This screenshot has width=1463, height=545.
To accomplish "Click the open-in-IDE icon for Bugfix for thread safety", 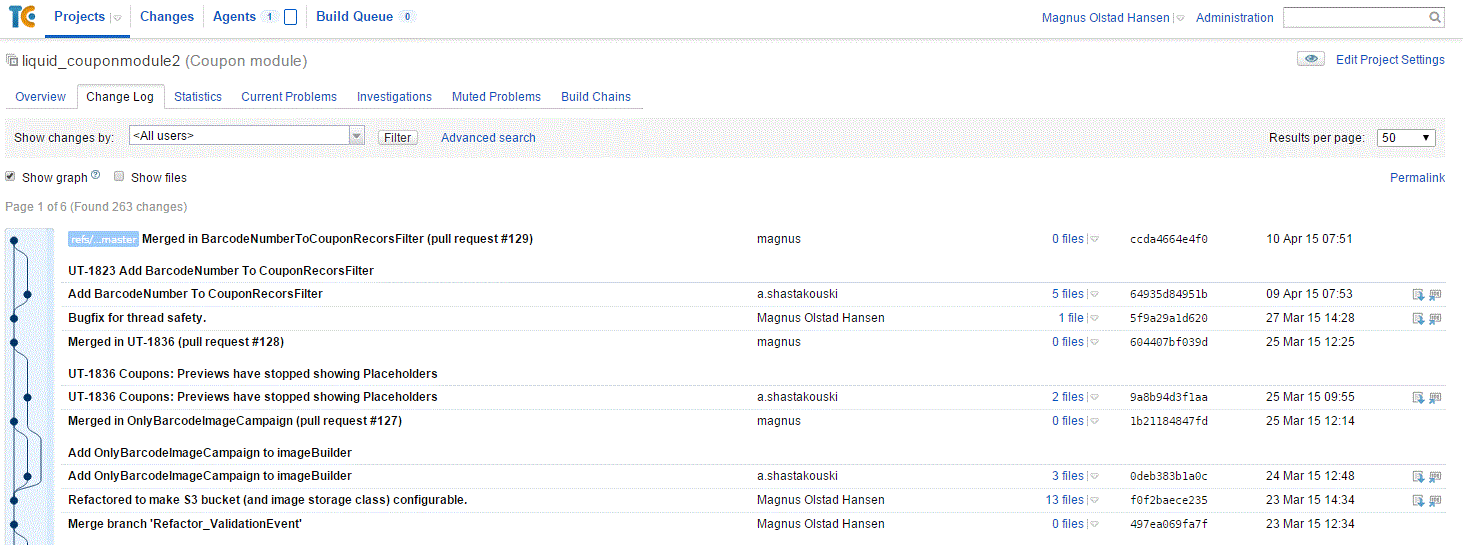I will point(1435,319).
